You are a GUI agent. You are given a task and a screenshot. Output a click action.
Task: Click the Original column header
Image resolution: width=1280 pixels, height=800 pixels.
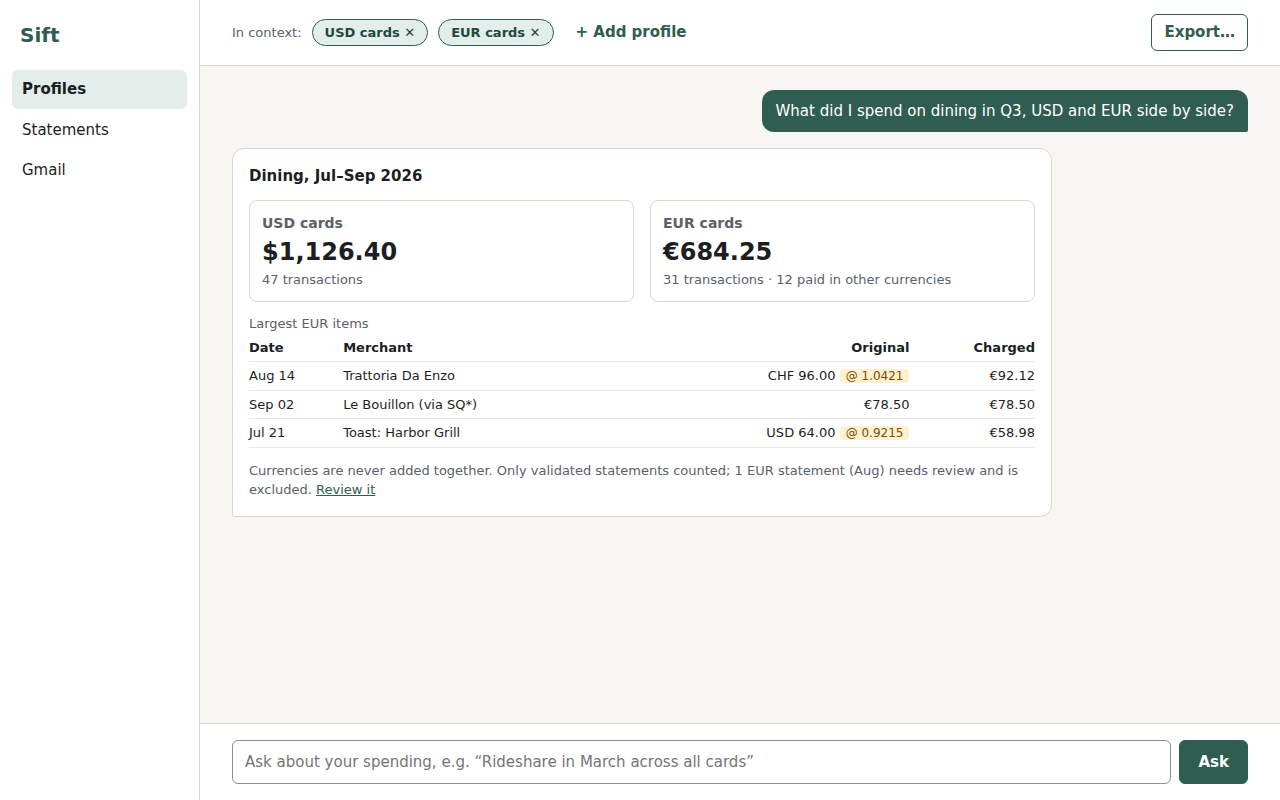point(880,348)
